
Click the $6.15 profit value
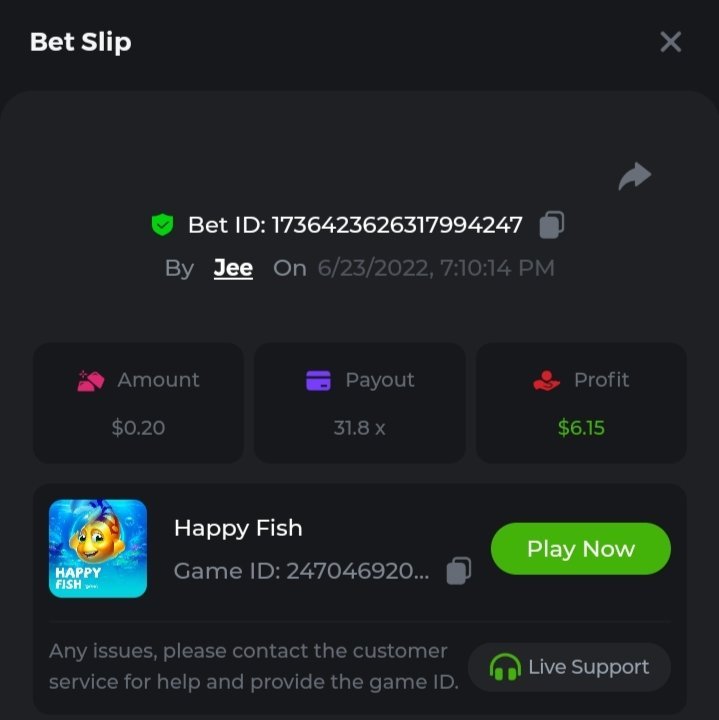[x=581, y=428]
